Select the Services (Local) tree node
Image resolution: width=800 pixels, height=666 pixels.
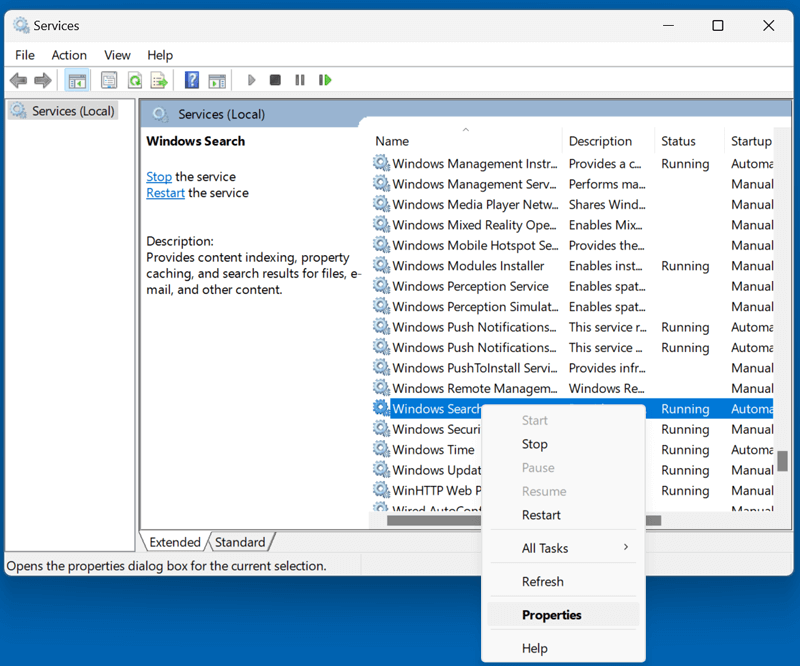[70, 110]
